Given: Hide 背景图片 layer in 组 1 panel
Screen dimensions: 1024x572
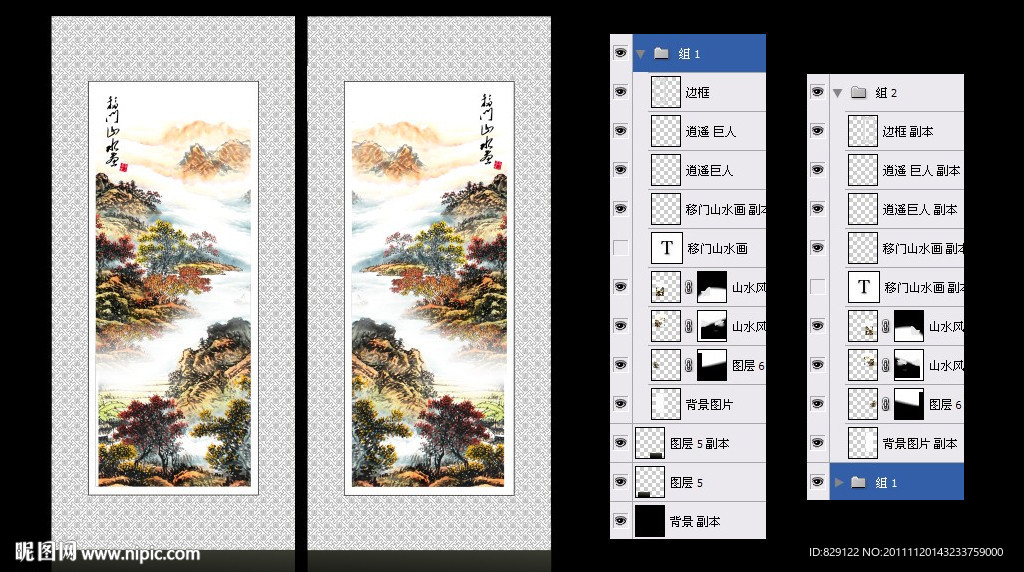Looking at the screenshot, I should 620,404.
